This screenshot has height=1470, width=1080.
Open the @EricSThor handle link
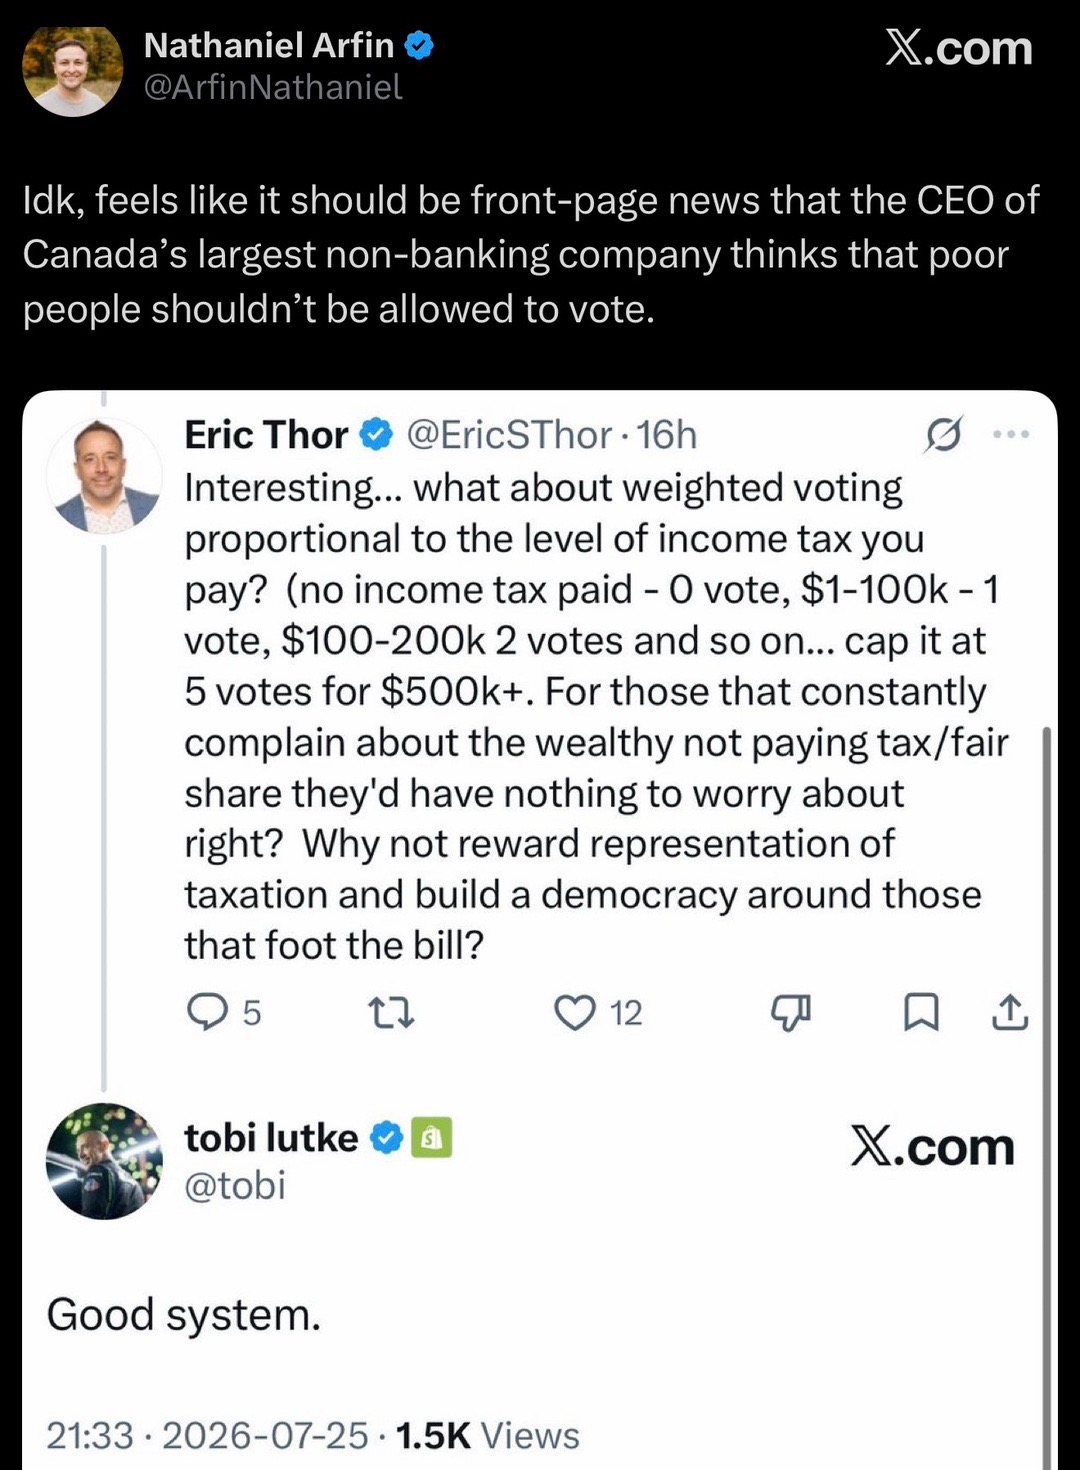(x=509, y=435)
